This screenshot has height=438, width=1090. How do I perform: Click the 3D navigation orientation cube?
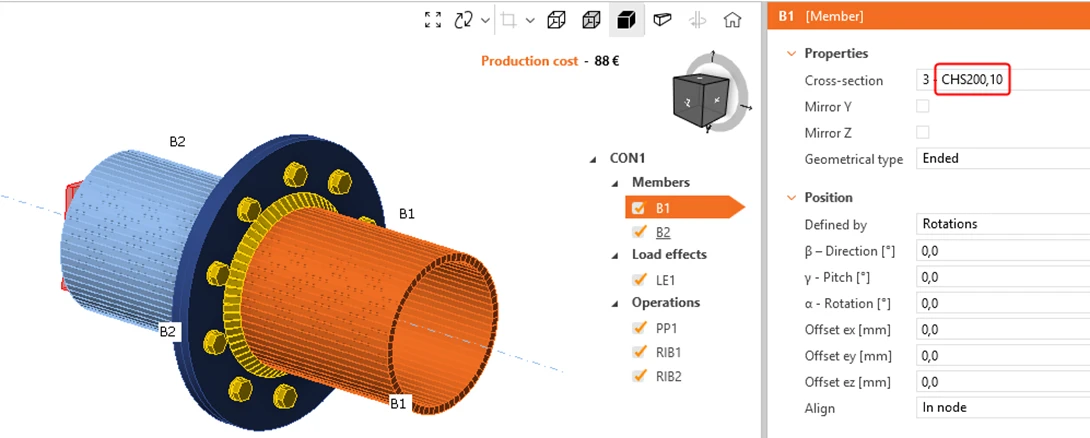pyautogui.click(x=703, y=99)
